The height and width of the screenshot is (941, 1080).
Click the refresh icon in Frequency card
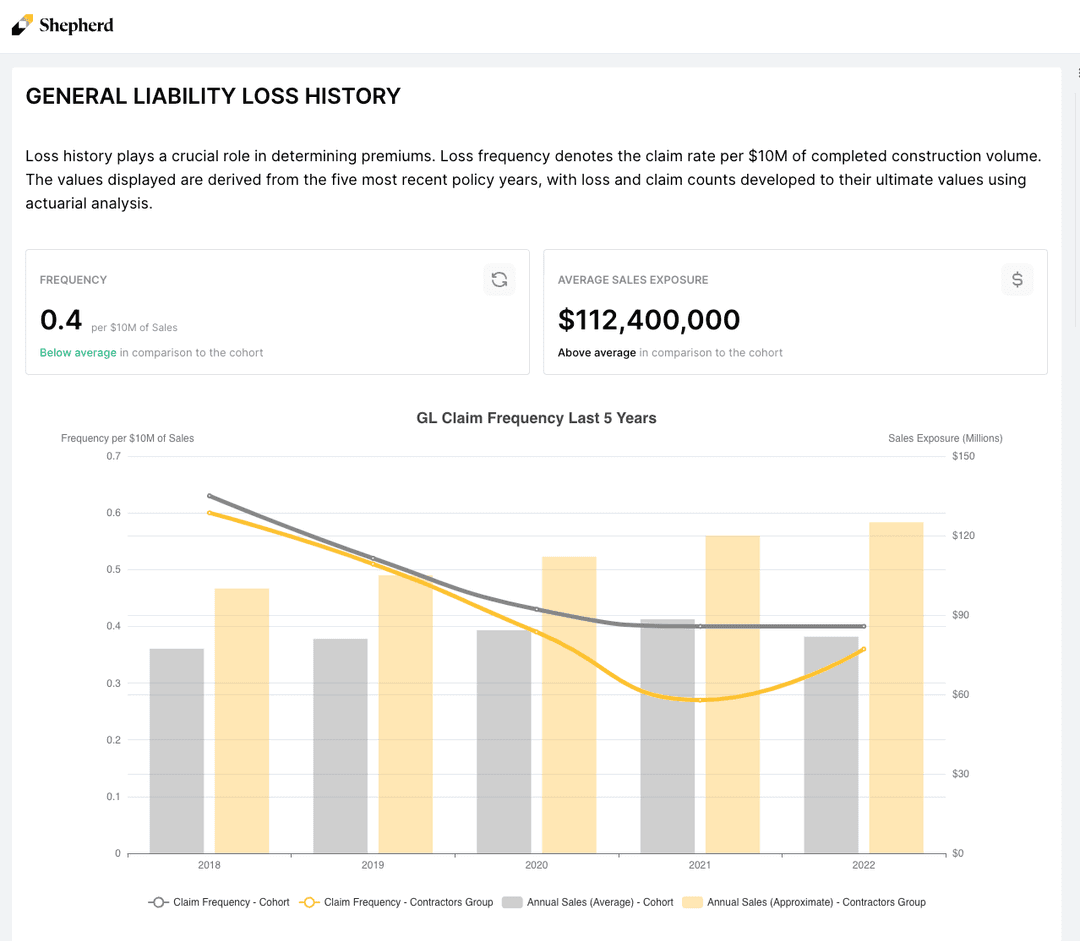coord(499,280)
